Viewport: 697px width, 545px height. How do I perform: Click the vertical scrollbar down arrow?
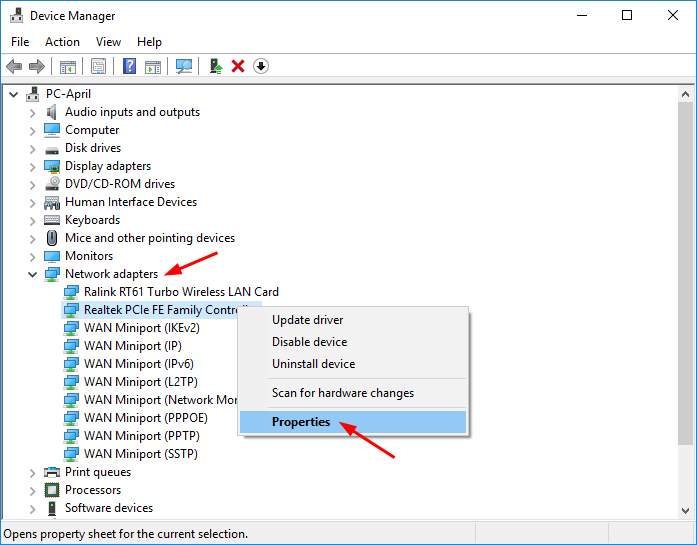pos(685,510)
